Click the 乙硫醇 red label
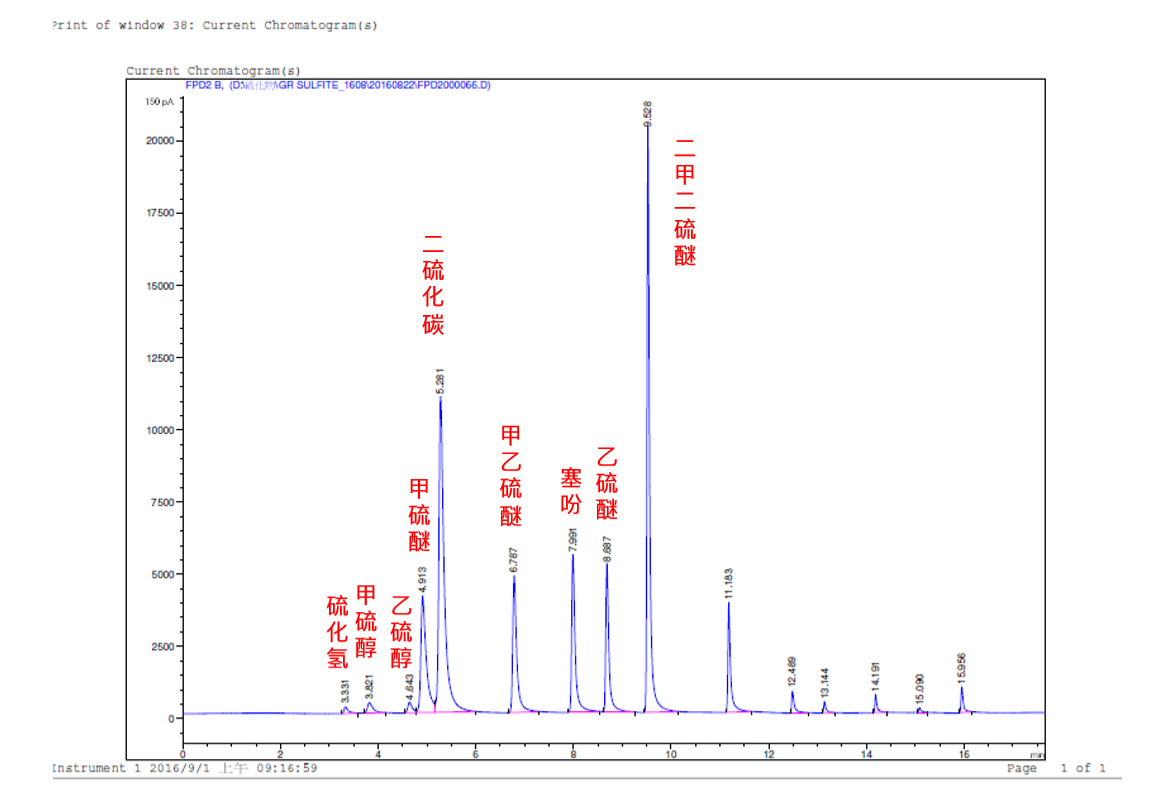The image size is (1155, 797). (401, 632)
